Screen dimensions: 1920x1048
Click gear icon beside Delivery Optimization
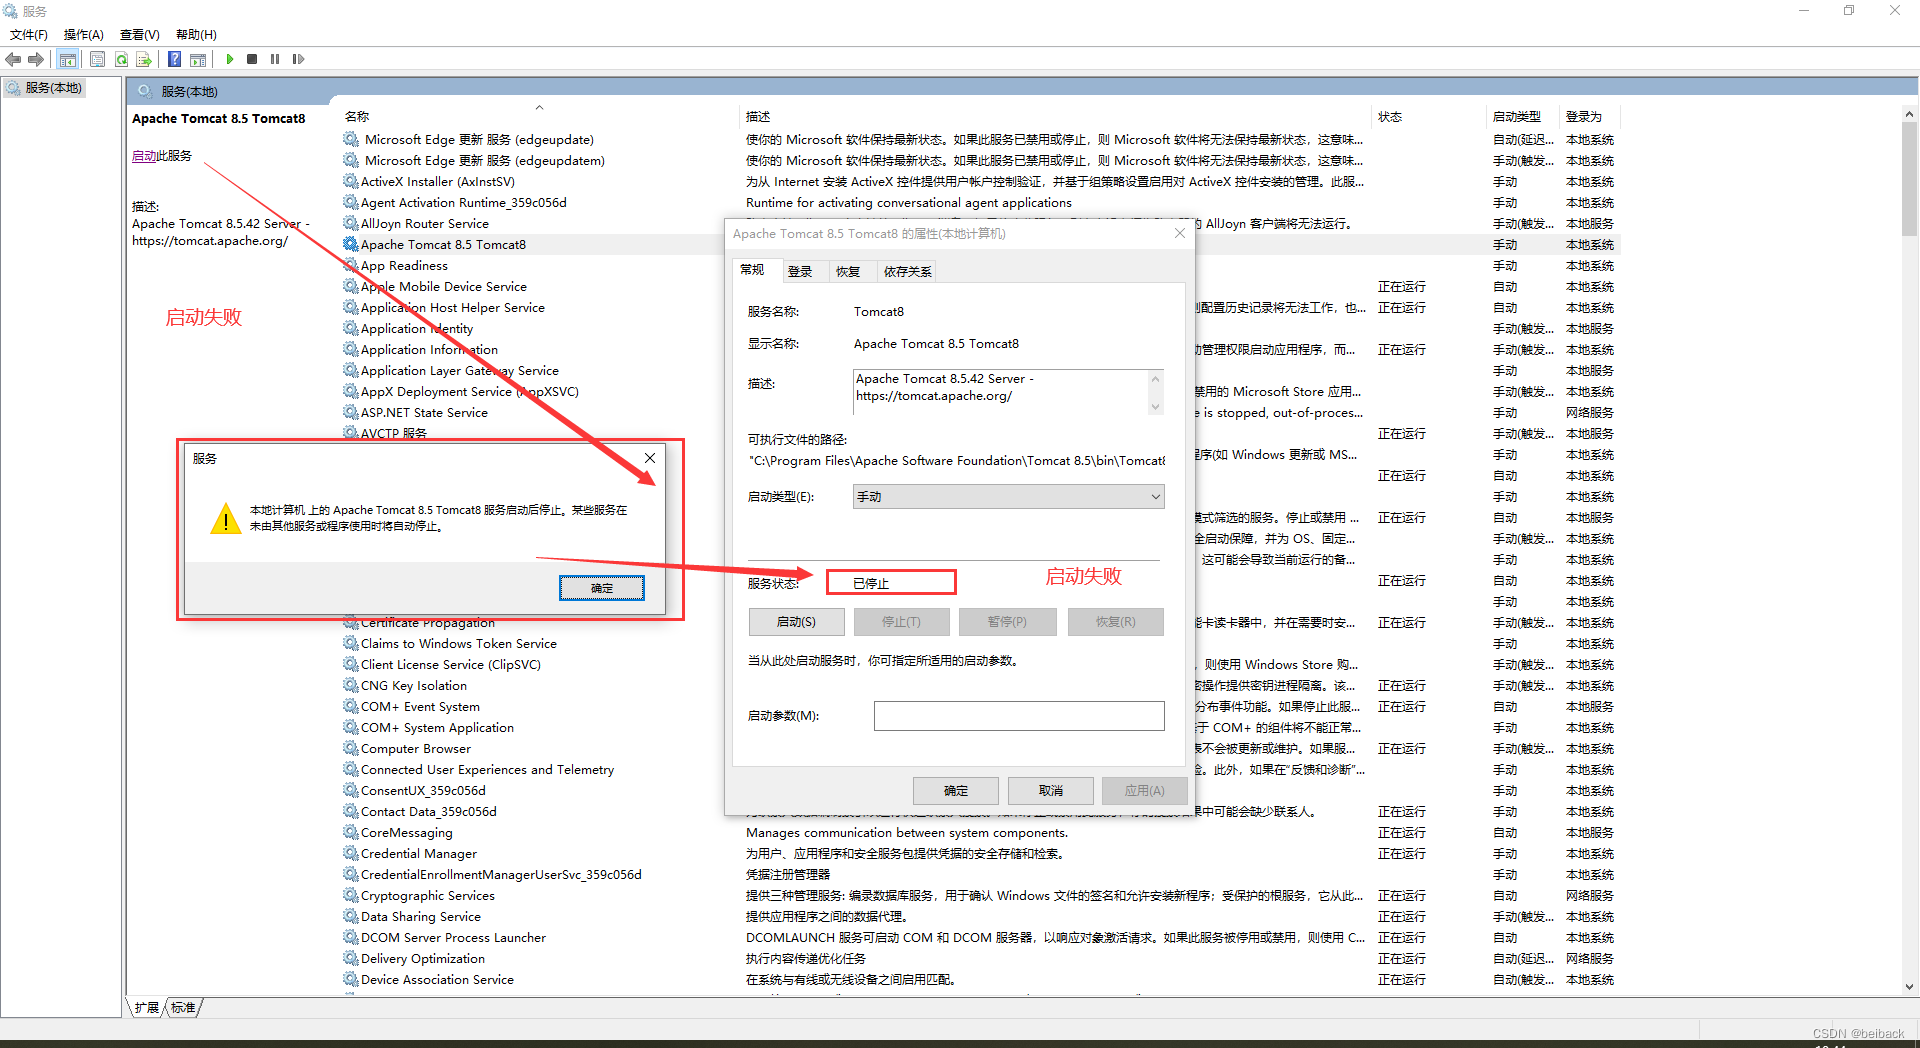350,958
